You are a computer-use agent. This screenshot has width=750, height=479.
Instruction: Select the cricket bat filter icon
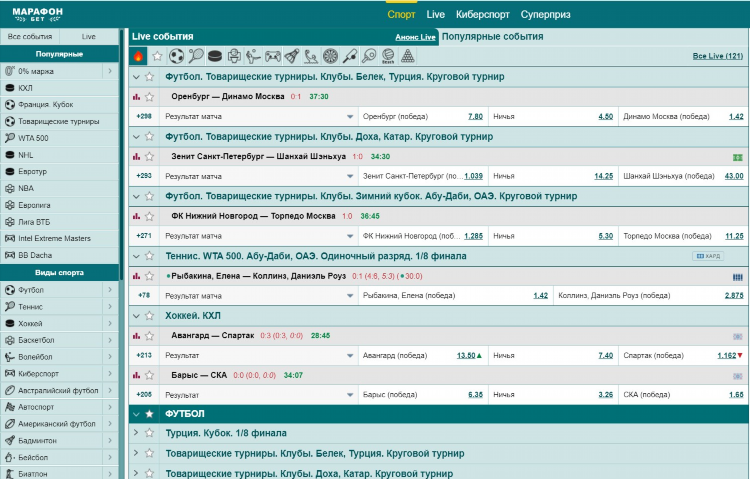pyautogui.click(x=350, y=56)
